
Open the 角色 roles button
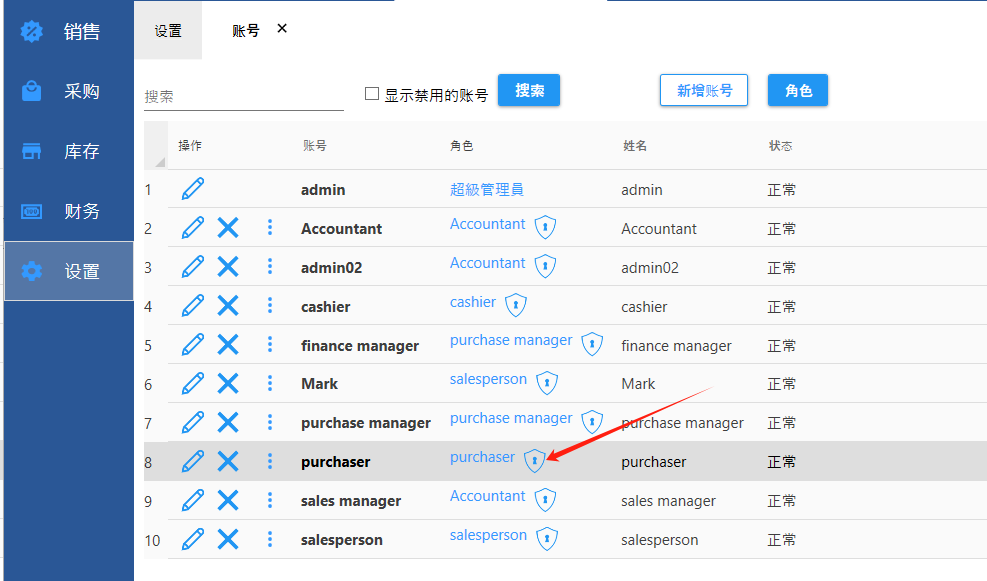[x=798, y=91]
